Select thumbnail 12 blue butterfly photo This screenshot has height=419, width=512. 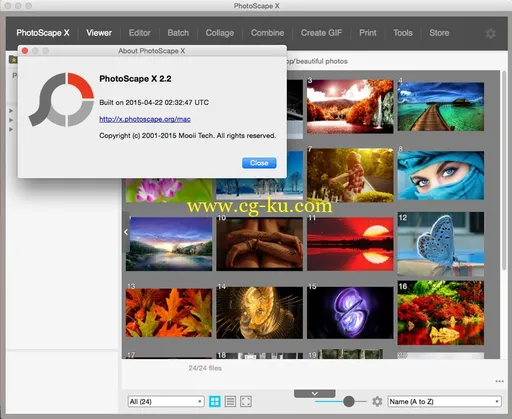click(441, 244)
